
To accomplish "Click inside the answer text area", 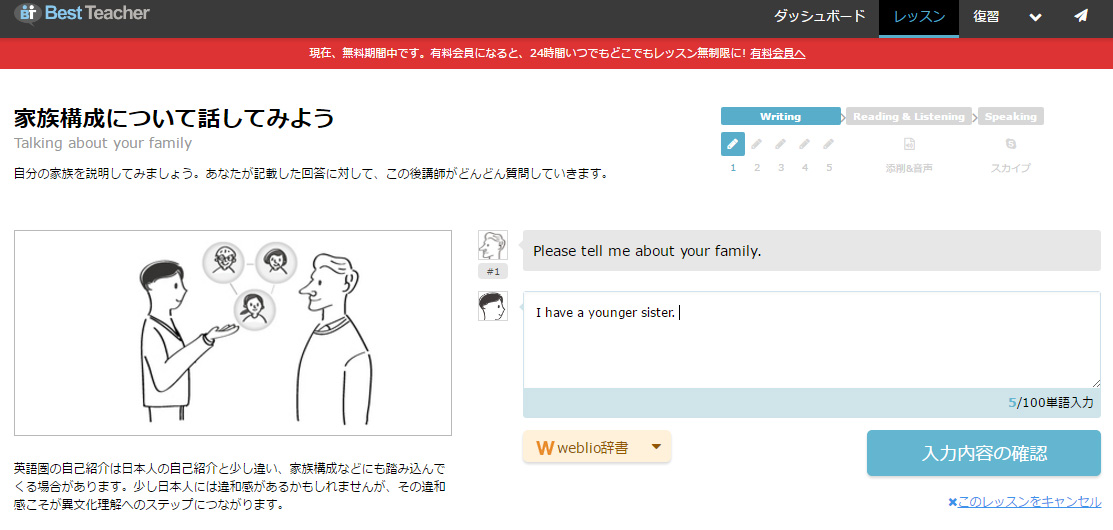I will pos(811,350).
